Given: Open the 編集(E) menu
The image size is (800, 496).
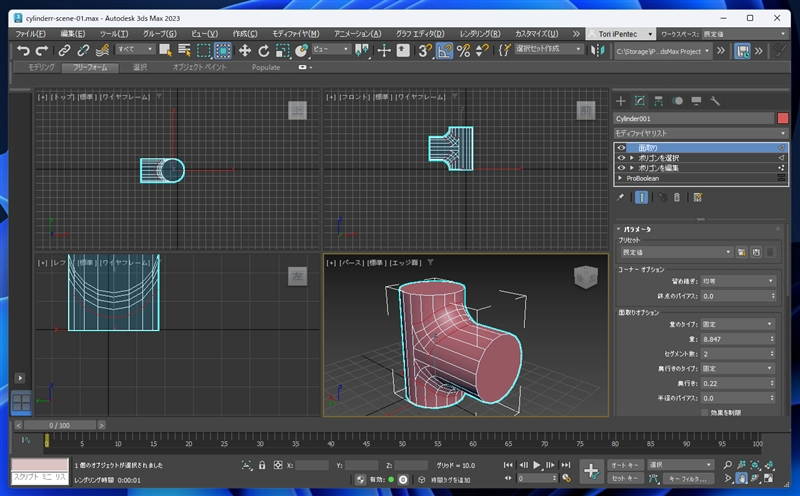Looking at the screenshot, I should click(73, 34).
